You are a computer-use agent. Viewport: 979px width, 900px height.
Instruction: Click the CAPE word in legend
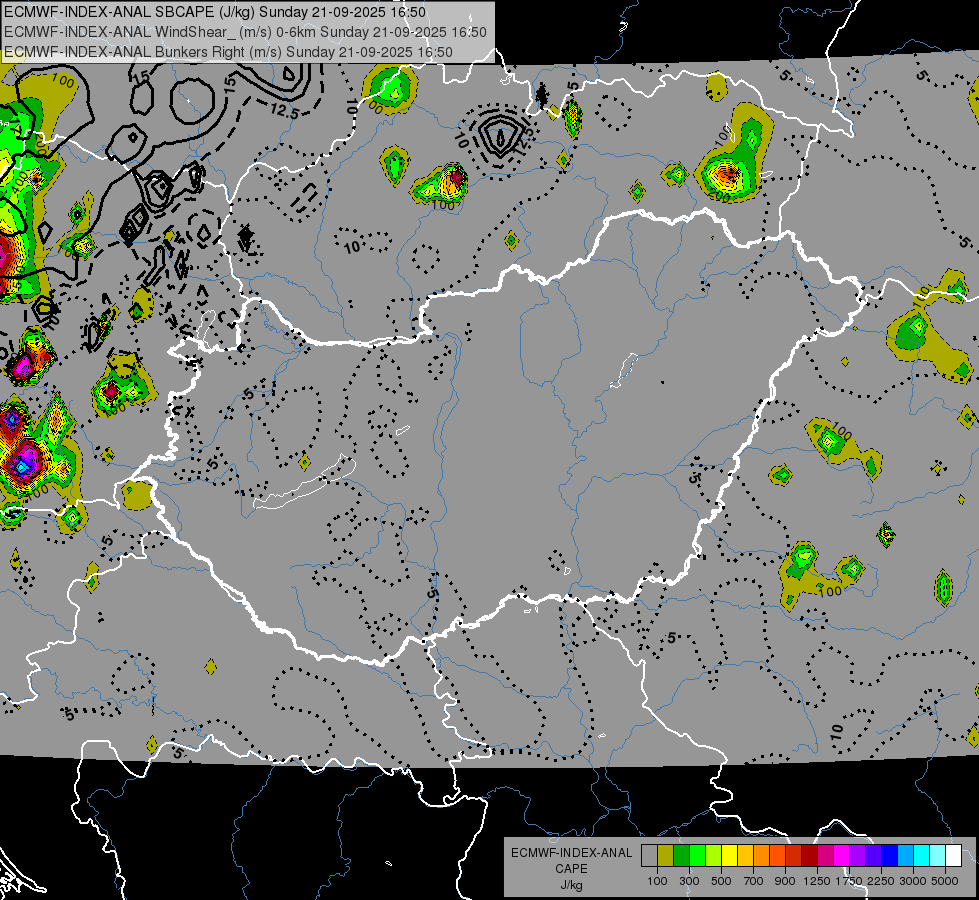pos(571,869)
